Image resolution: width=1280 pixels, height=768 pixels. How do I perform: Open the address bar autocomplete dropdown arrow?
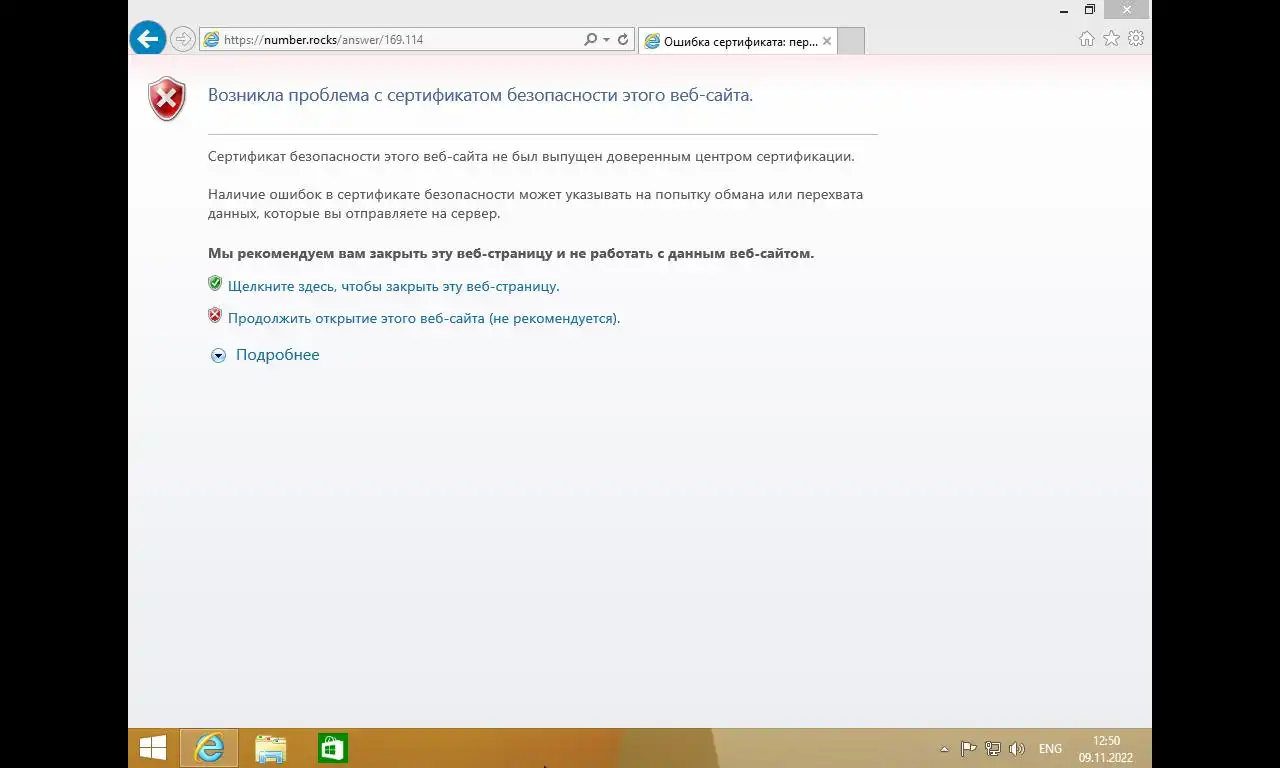coord(606,40)
